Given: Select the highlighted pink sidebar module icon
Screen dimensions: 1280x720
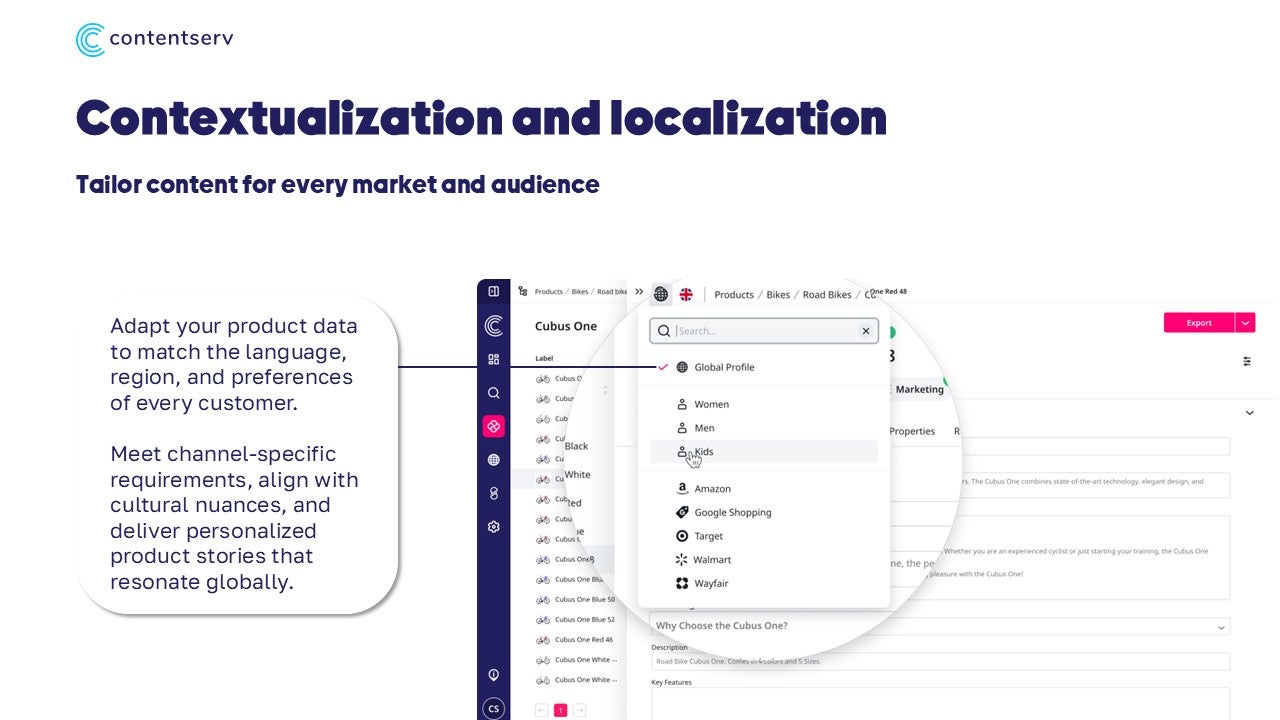Looking at the screenshot, I should [493, 426].
